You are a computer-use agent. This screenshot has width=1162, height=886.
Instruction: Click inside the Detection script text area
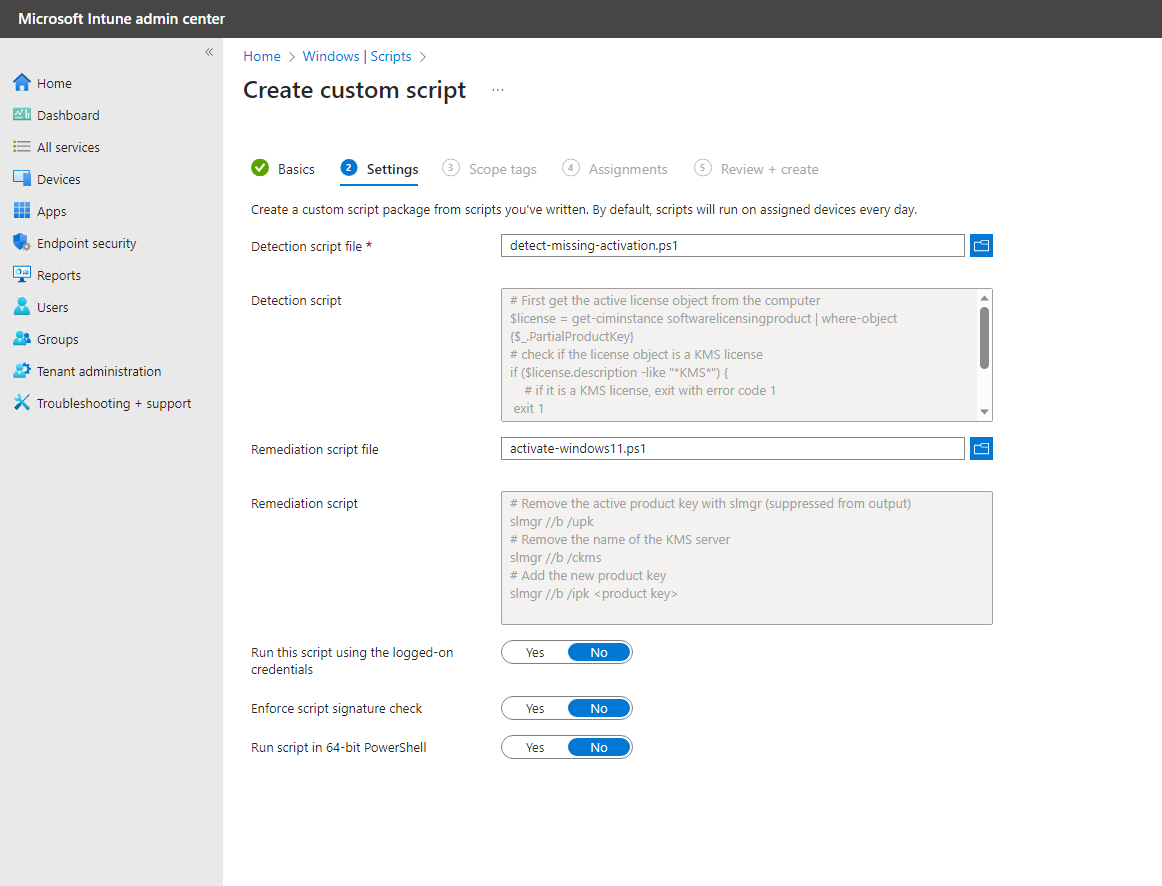click(x=739, y=355)
